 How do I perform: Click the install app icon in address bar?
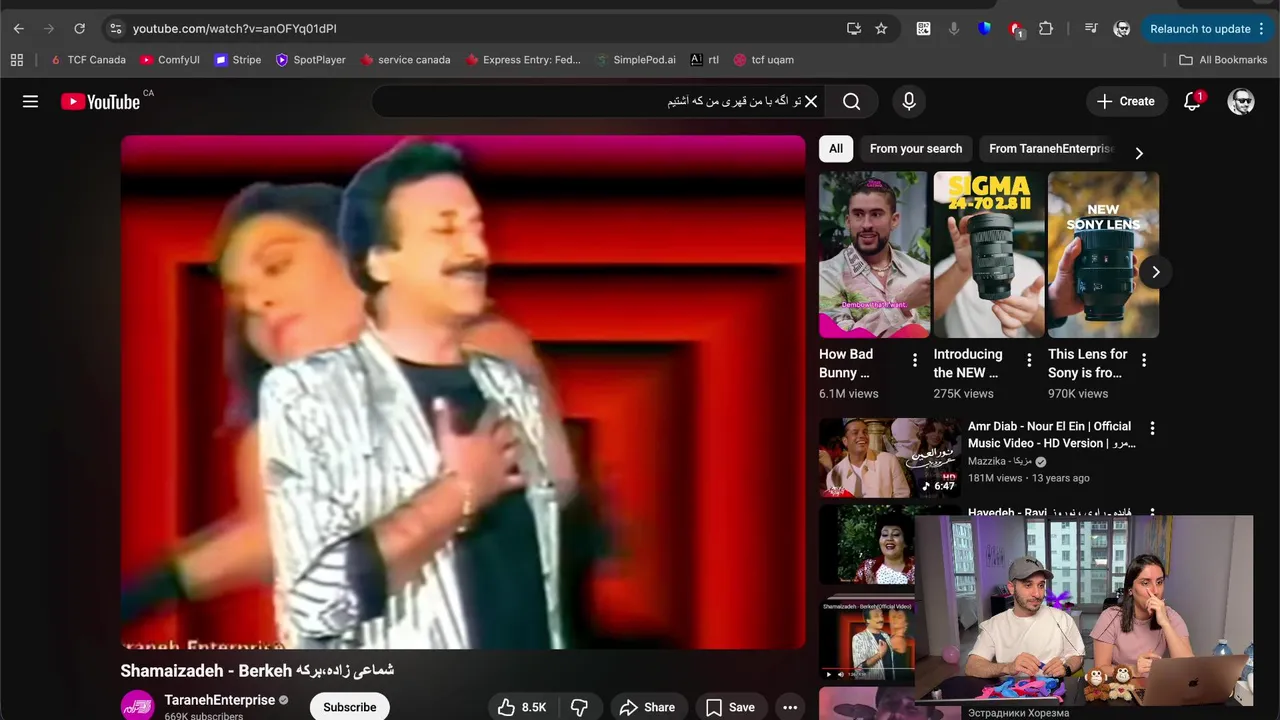pos(853,29)
